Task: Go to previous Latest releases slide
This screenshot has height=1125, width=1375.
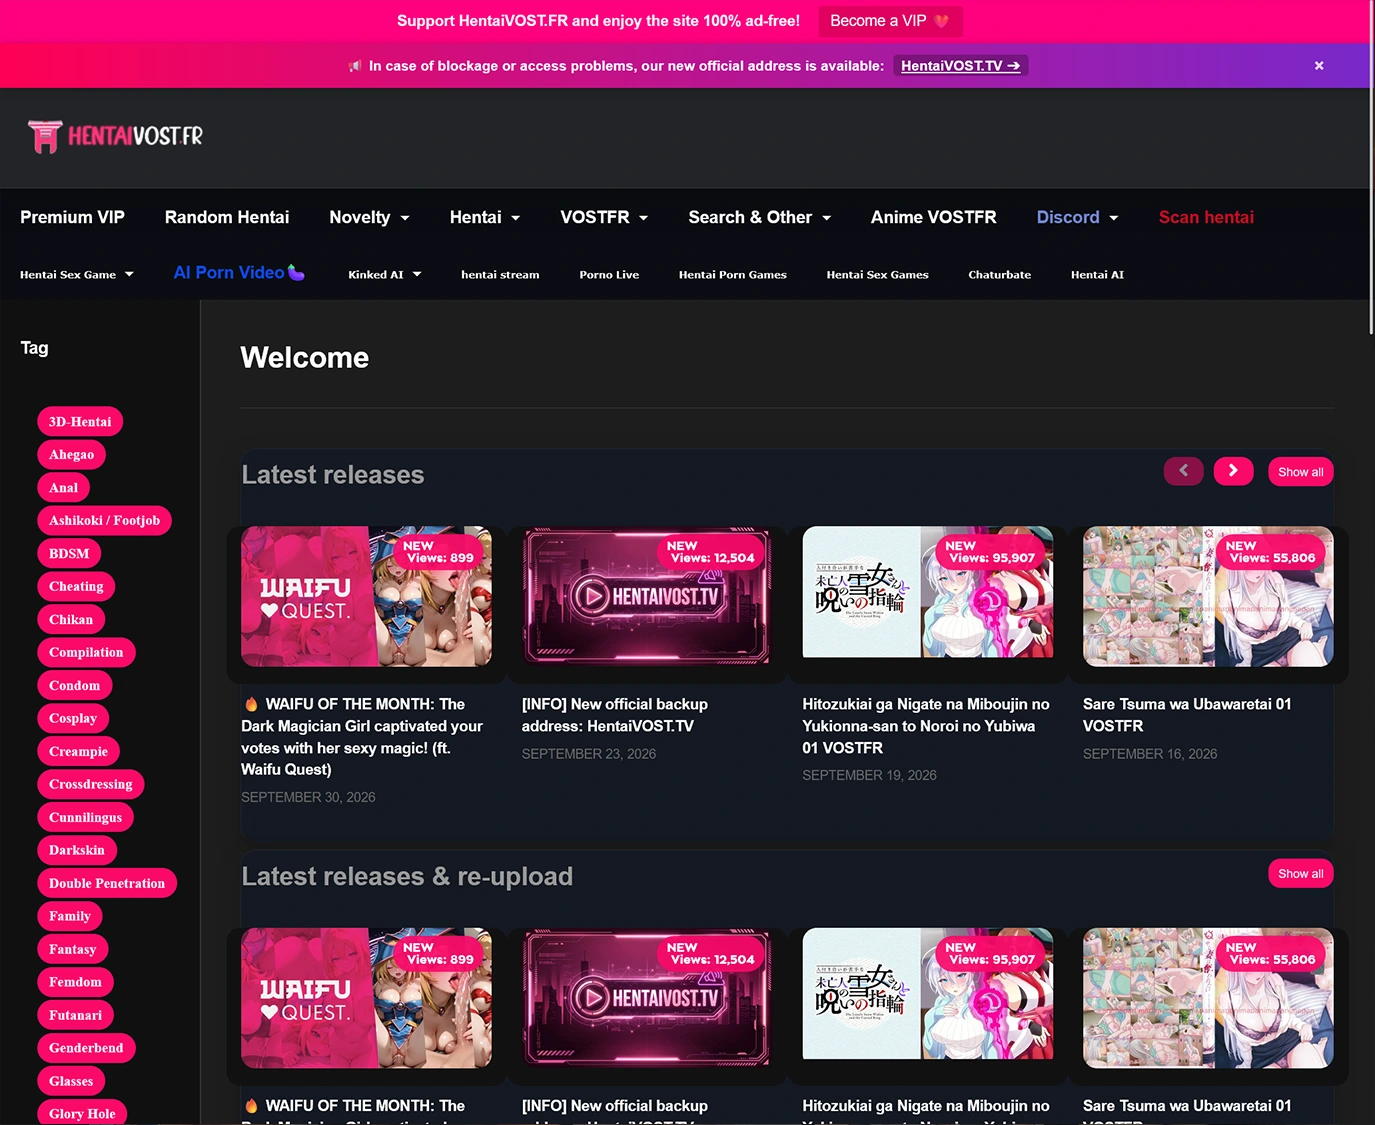Action: 1183,471
